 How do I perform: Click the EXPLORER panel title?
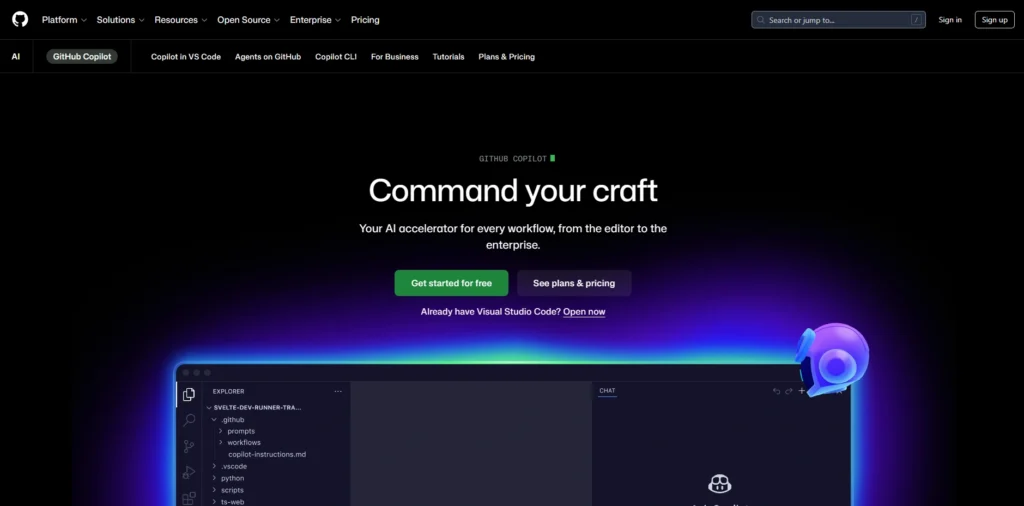[229, 392]
